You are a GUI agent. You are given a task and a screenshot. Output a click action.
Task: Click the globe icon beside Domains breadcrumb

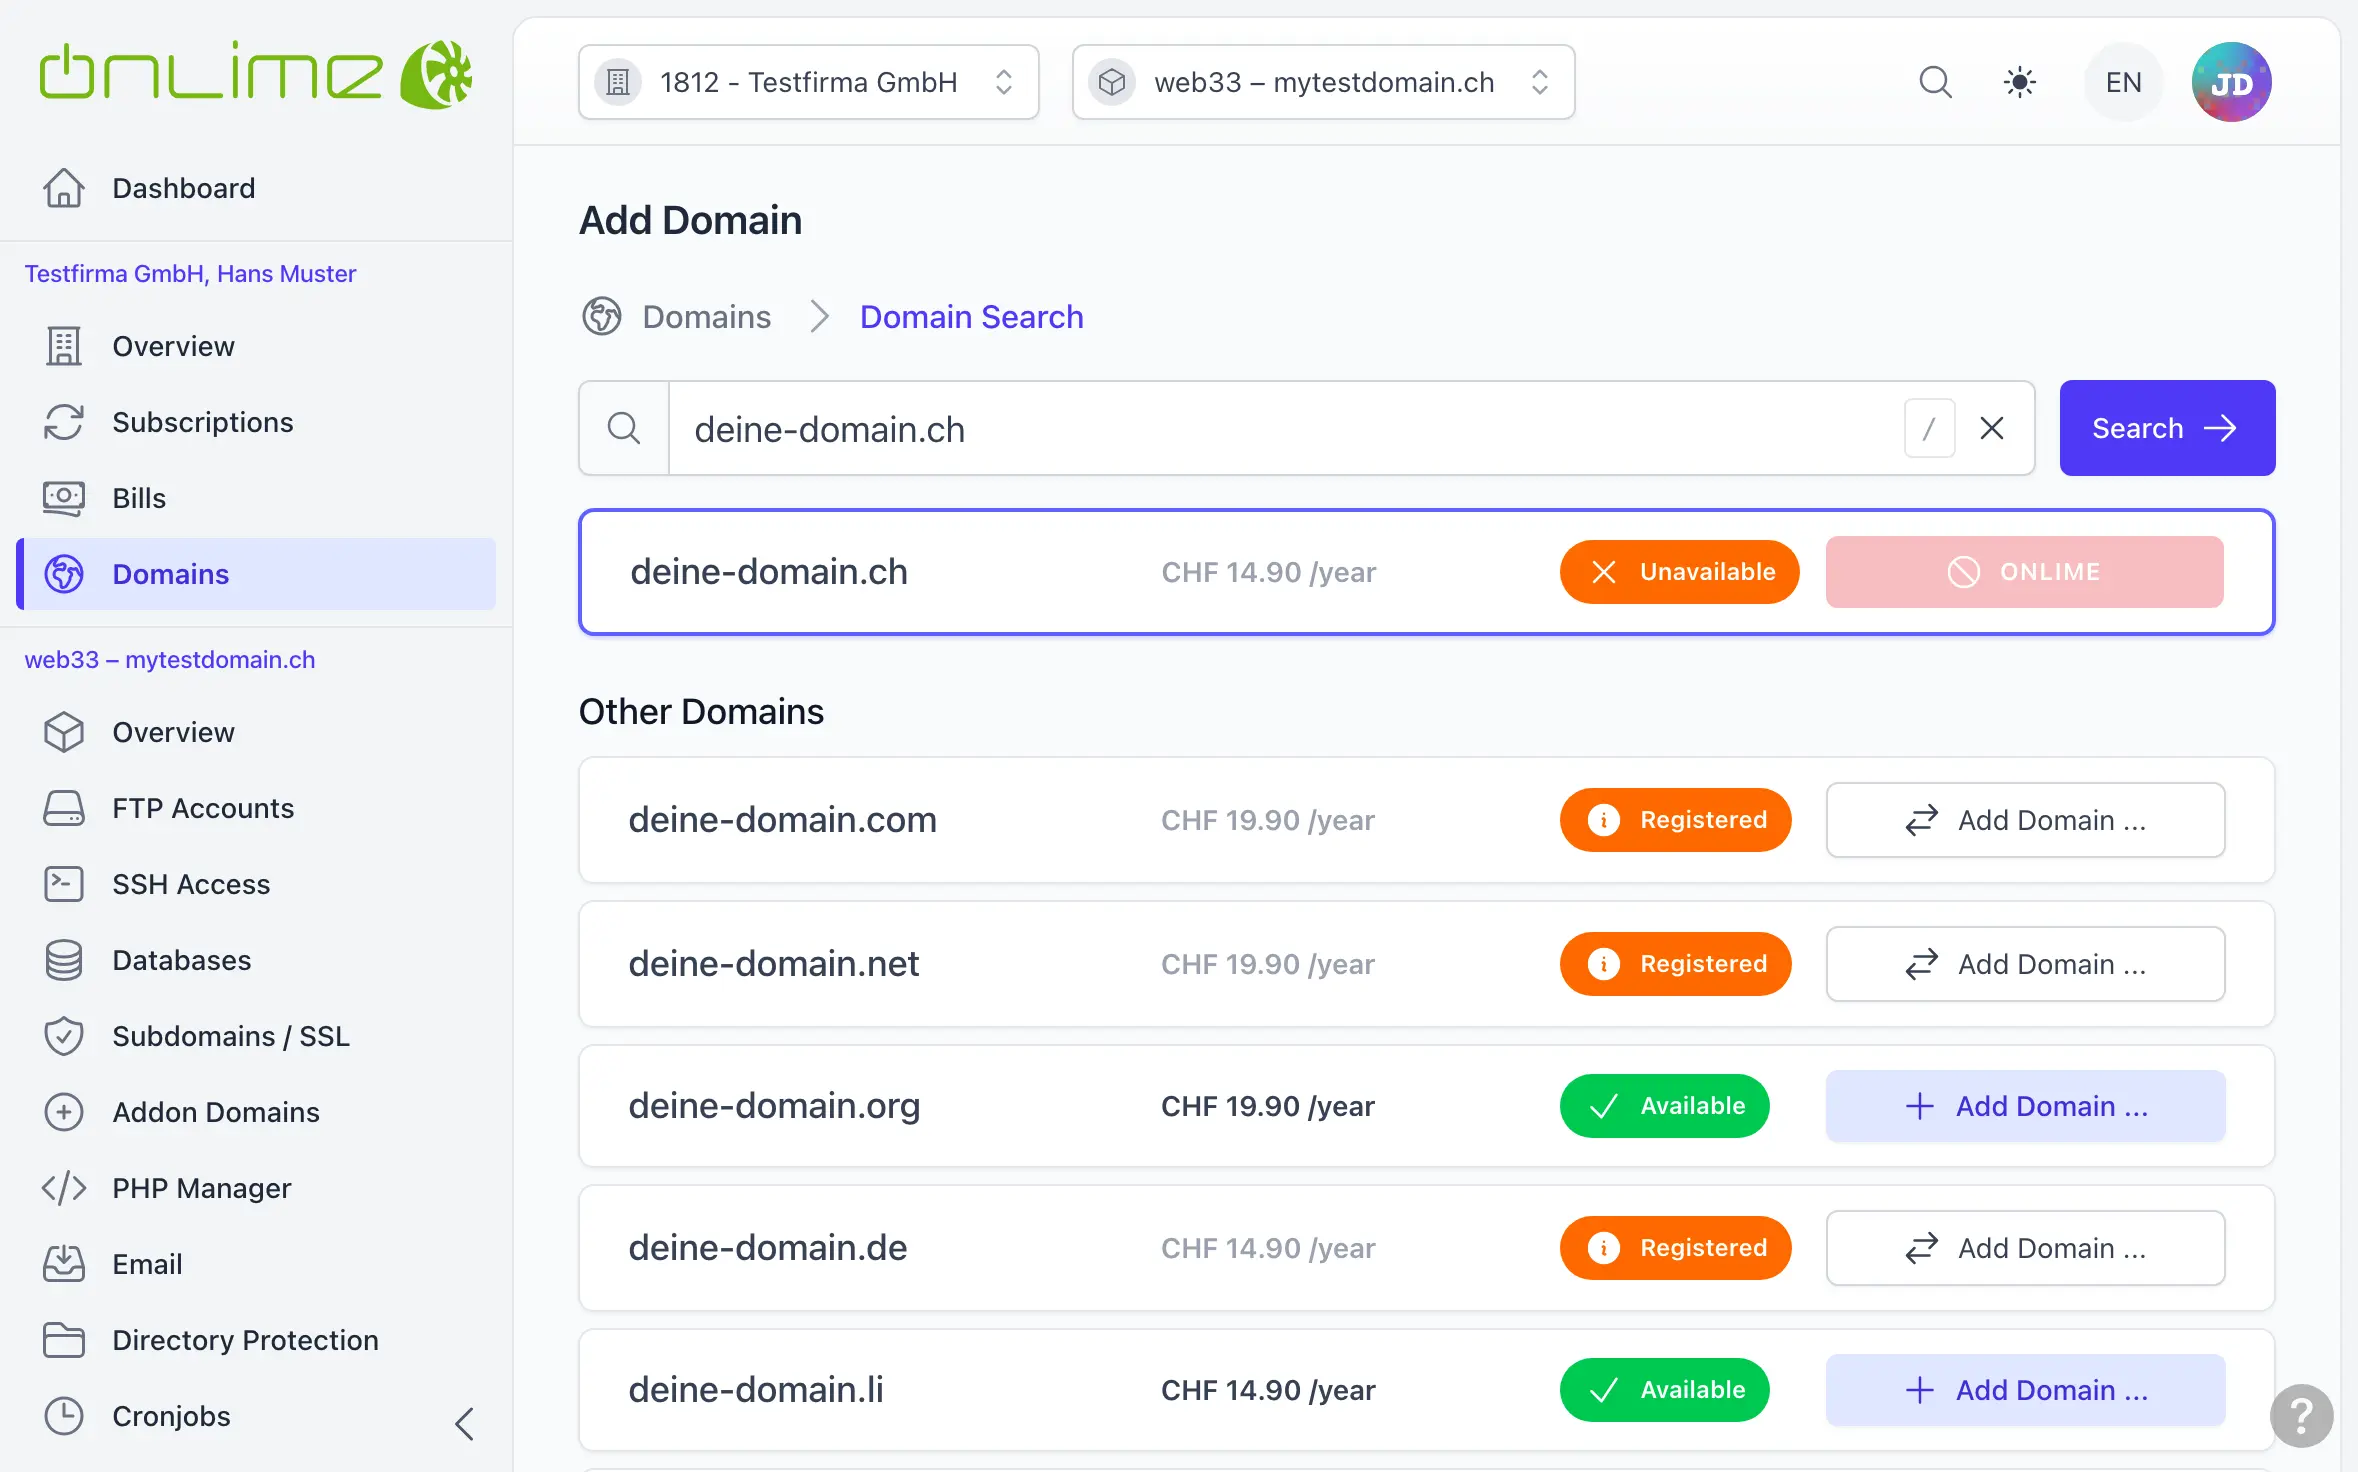click(602, 317)
